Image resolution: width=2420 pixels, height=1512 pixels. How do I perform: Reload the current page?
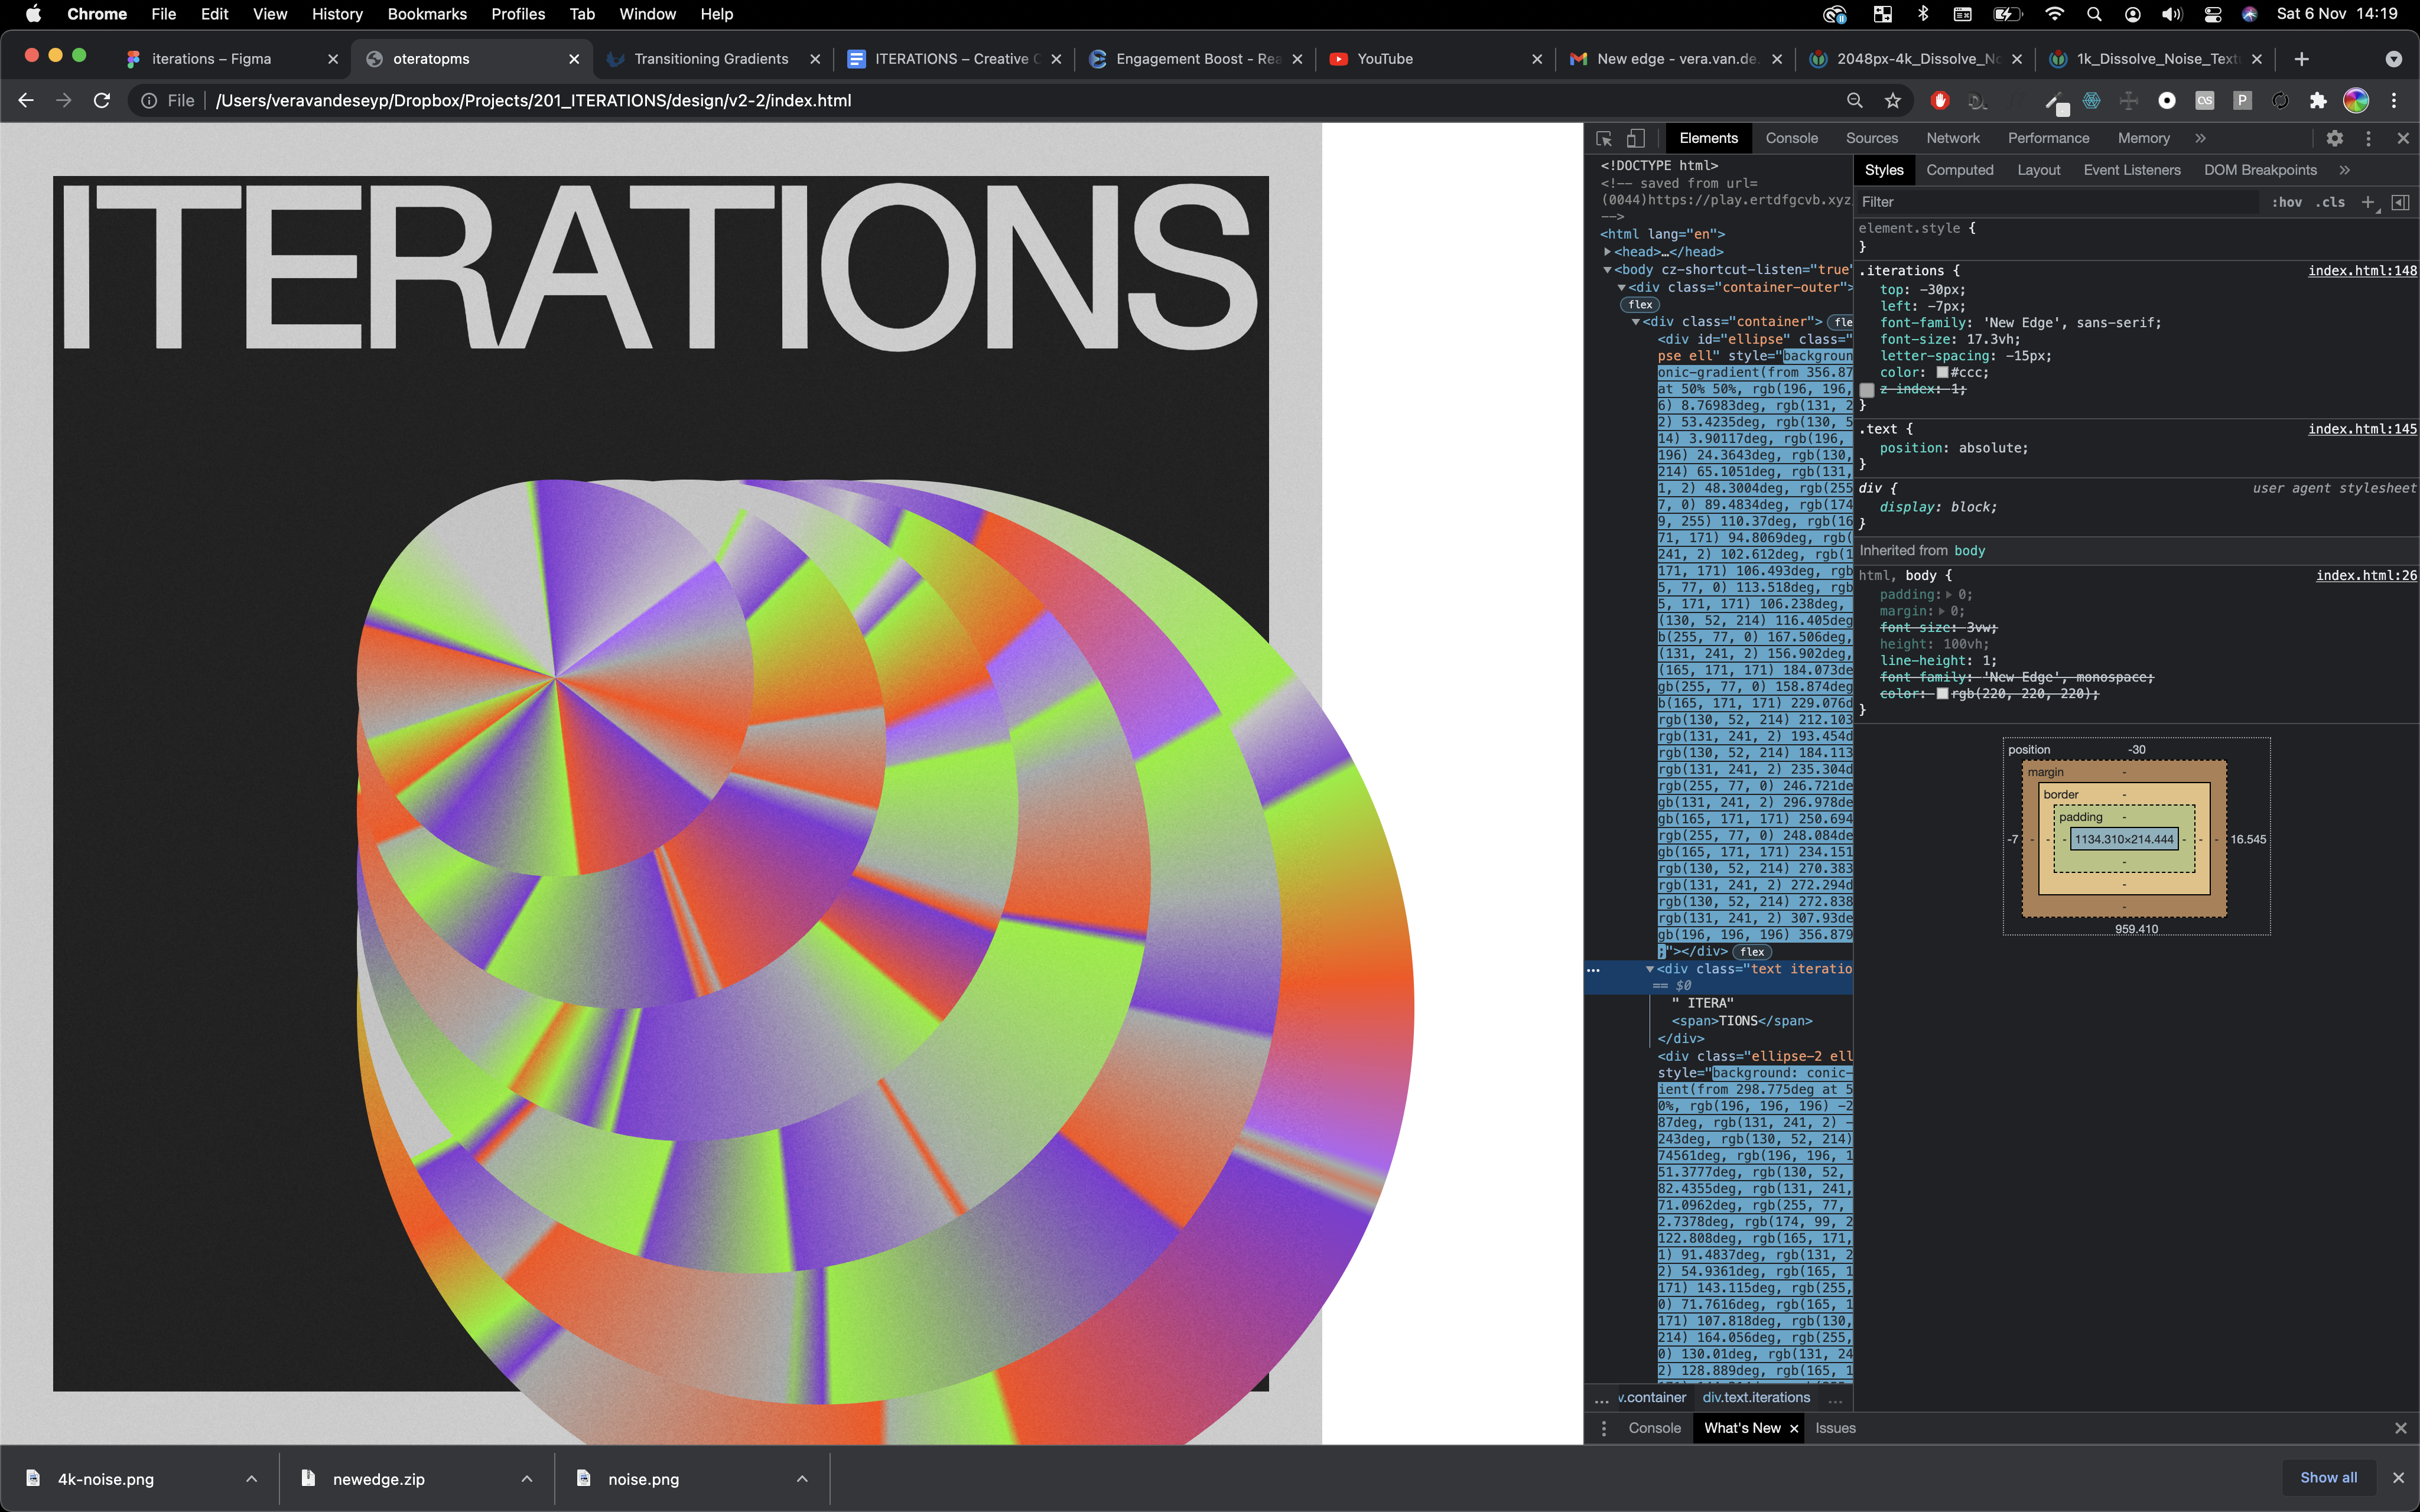pos(102,100)
